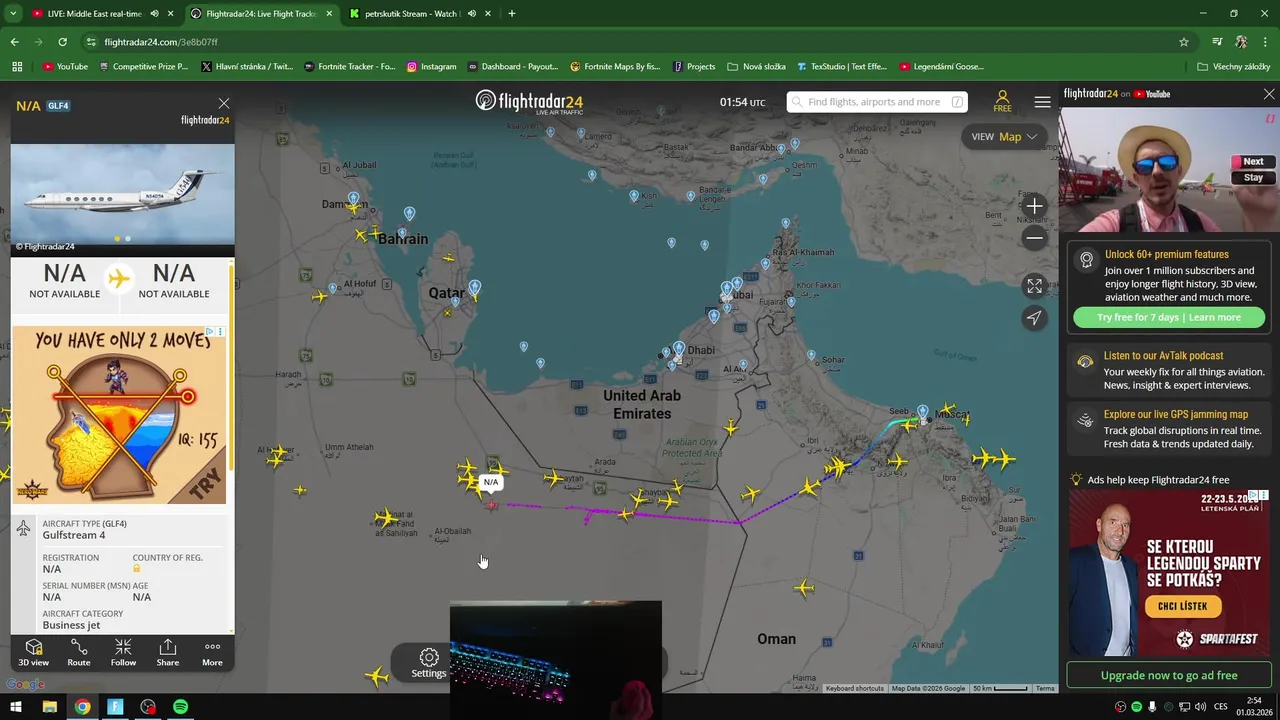The height and width of the screenshot is (720, 1280).
Task: Switch to petrskutik Stream browser tab
Action: pos(410,14)
